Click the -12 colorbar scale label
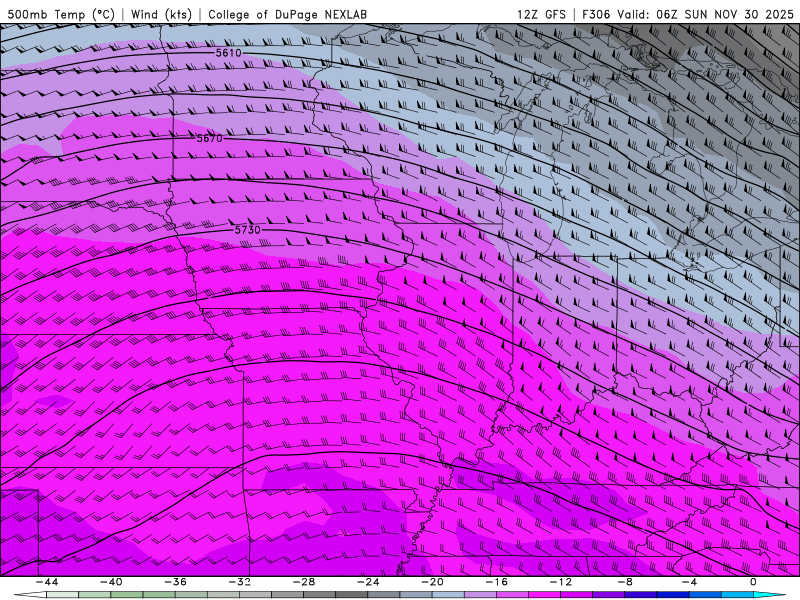 561,582
